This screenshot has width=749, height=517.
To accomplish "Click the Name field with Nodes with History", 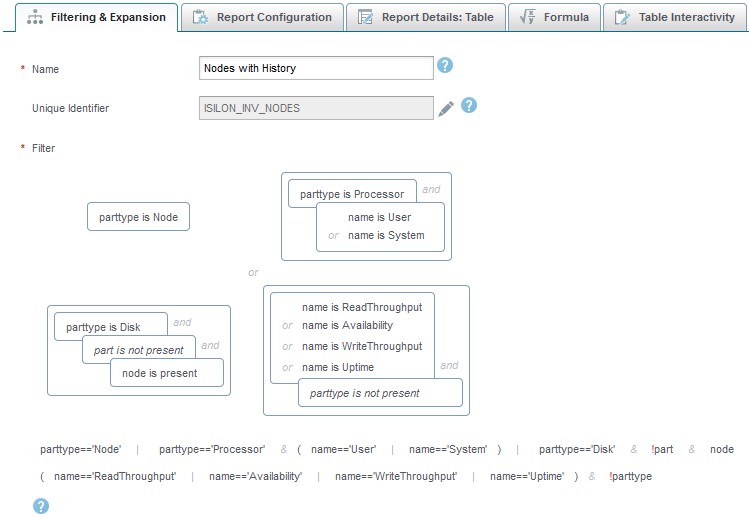I will (x=316, y=68).
